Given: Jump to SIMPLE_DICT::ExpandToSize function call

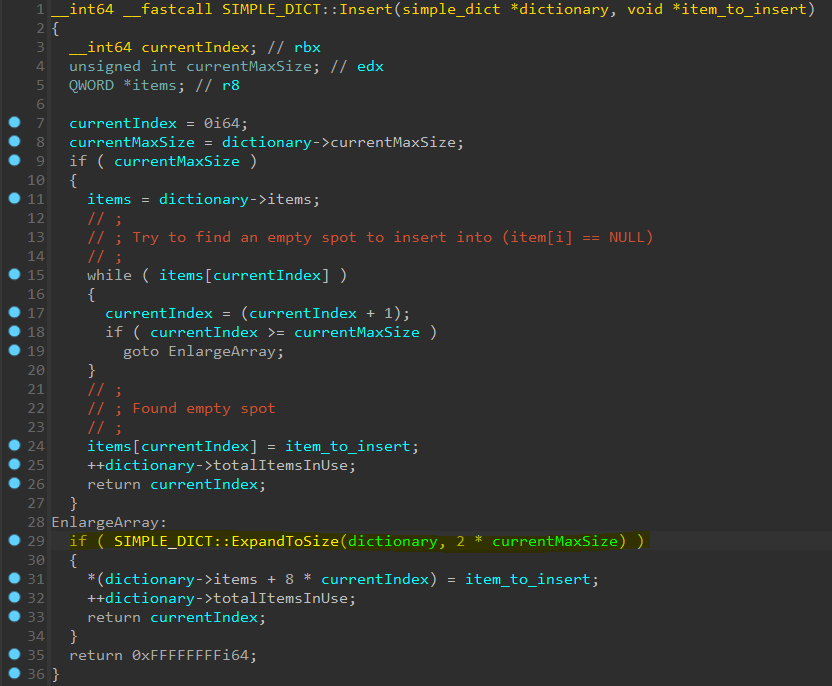Looking at the screenshot, I should 226,541.
